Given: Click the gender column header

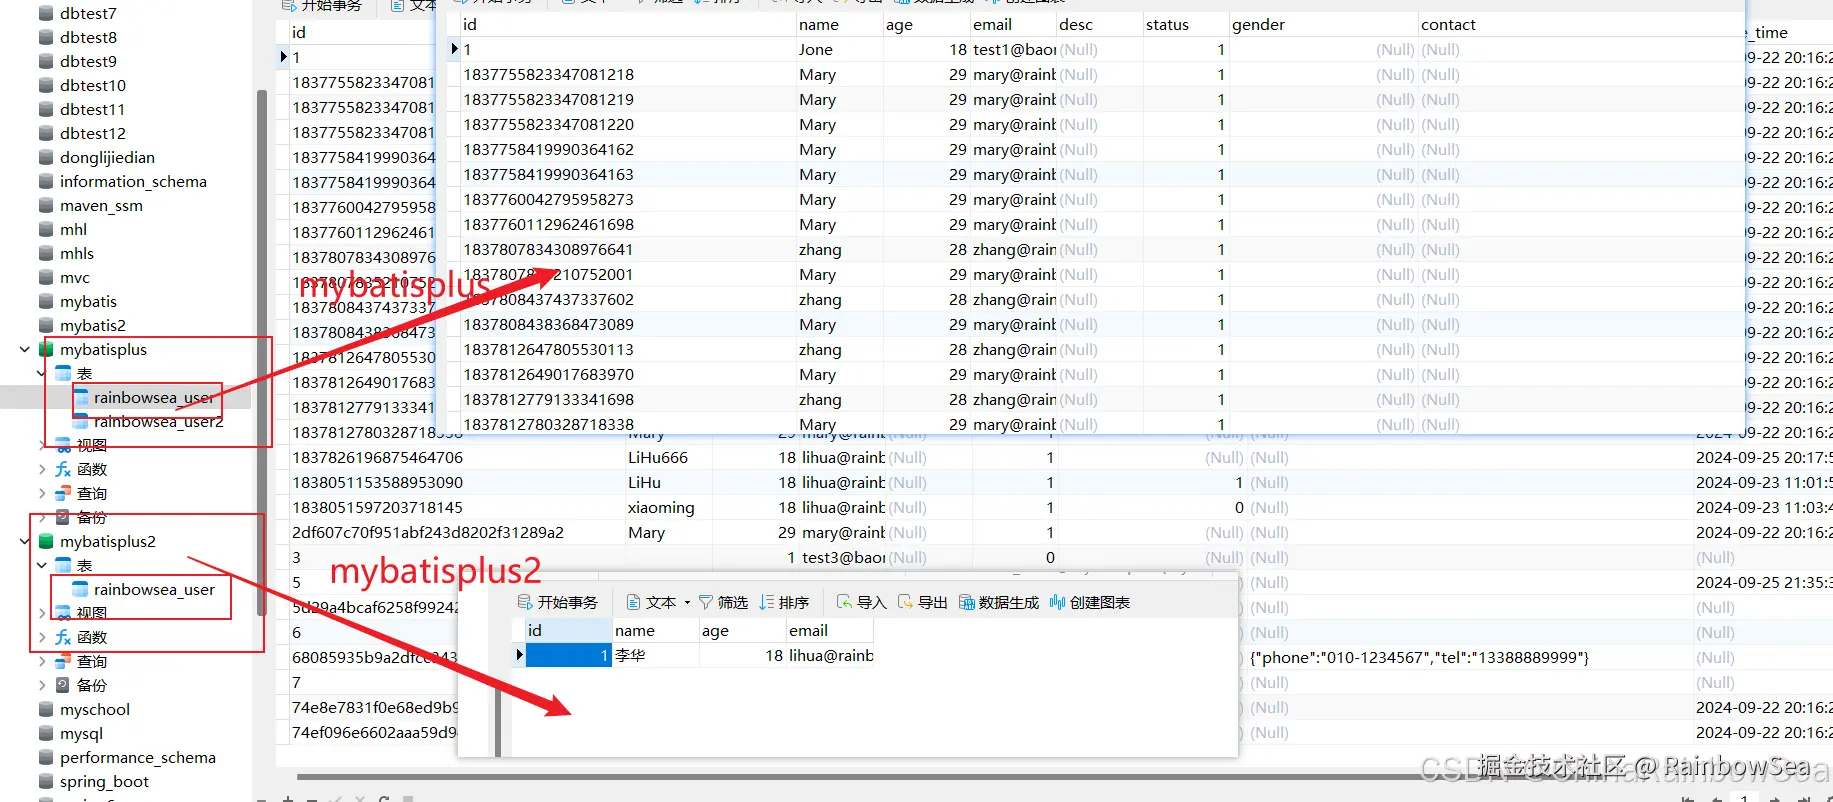Looking at the screenshot, I should pyautogui.click(x=1322, y=24).
